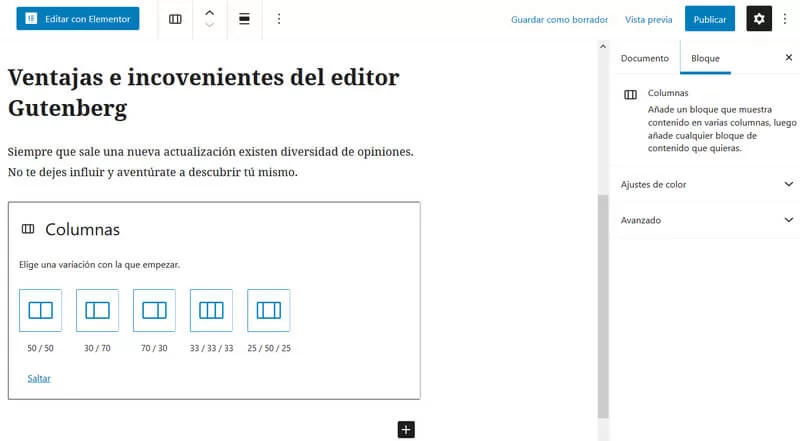Click the '30 / 70' label text
The image size is (800, 441).
tap(97, 348)
